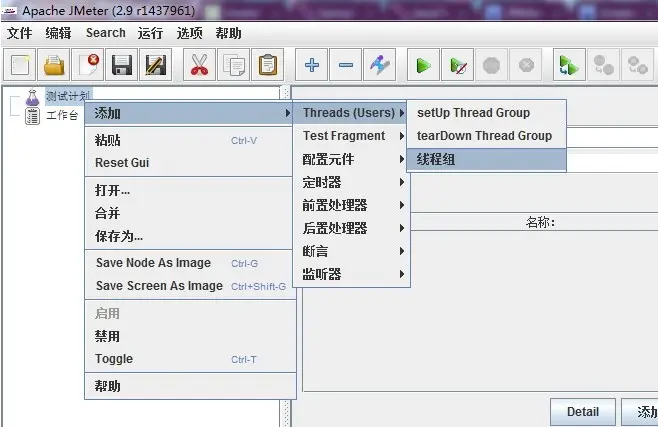The height and width of the screenshot is (427, 658).
Task: Expand 定时器 submenu
Action: (352, 182)
